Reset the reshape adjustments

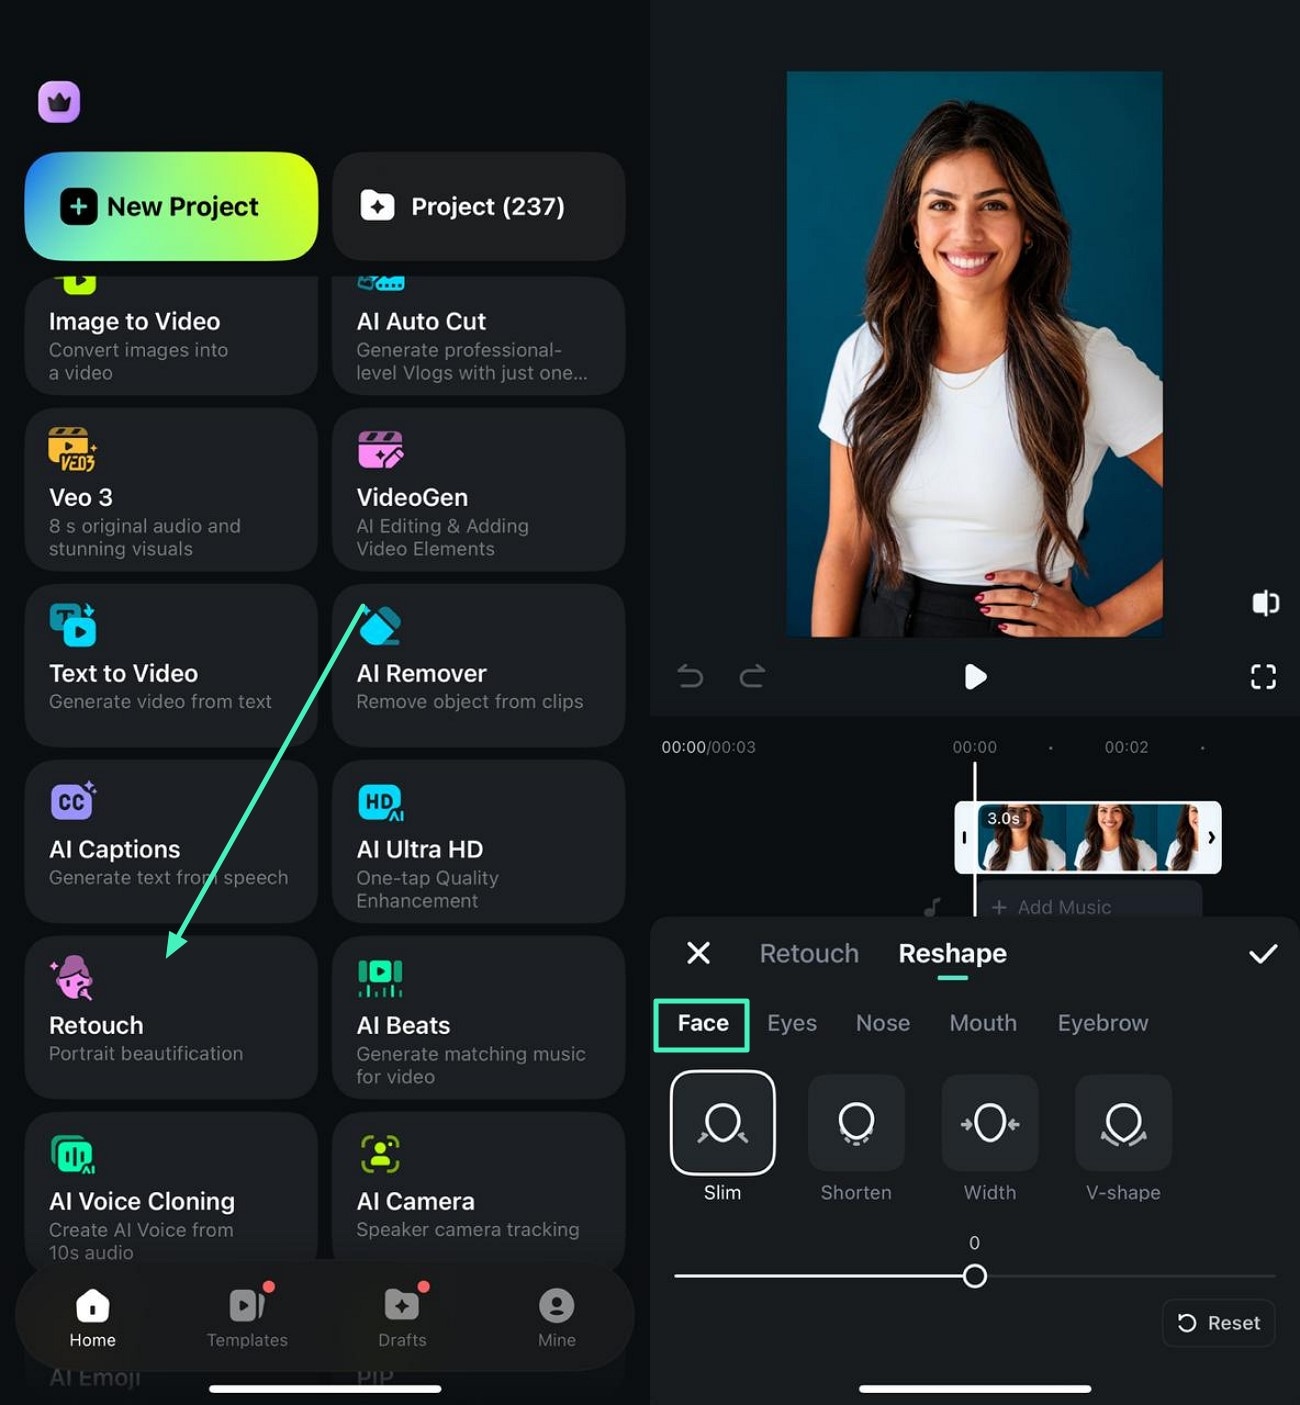[1219, 1323]
